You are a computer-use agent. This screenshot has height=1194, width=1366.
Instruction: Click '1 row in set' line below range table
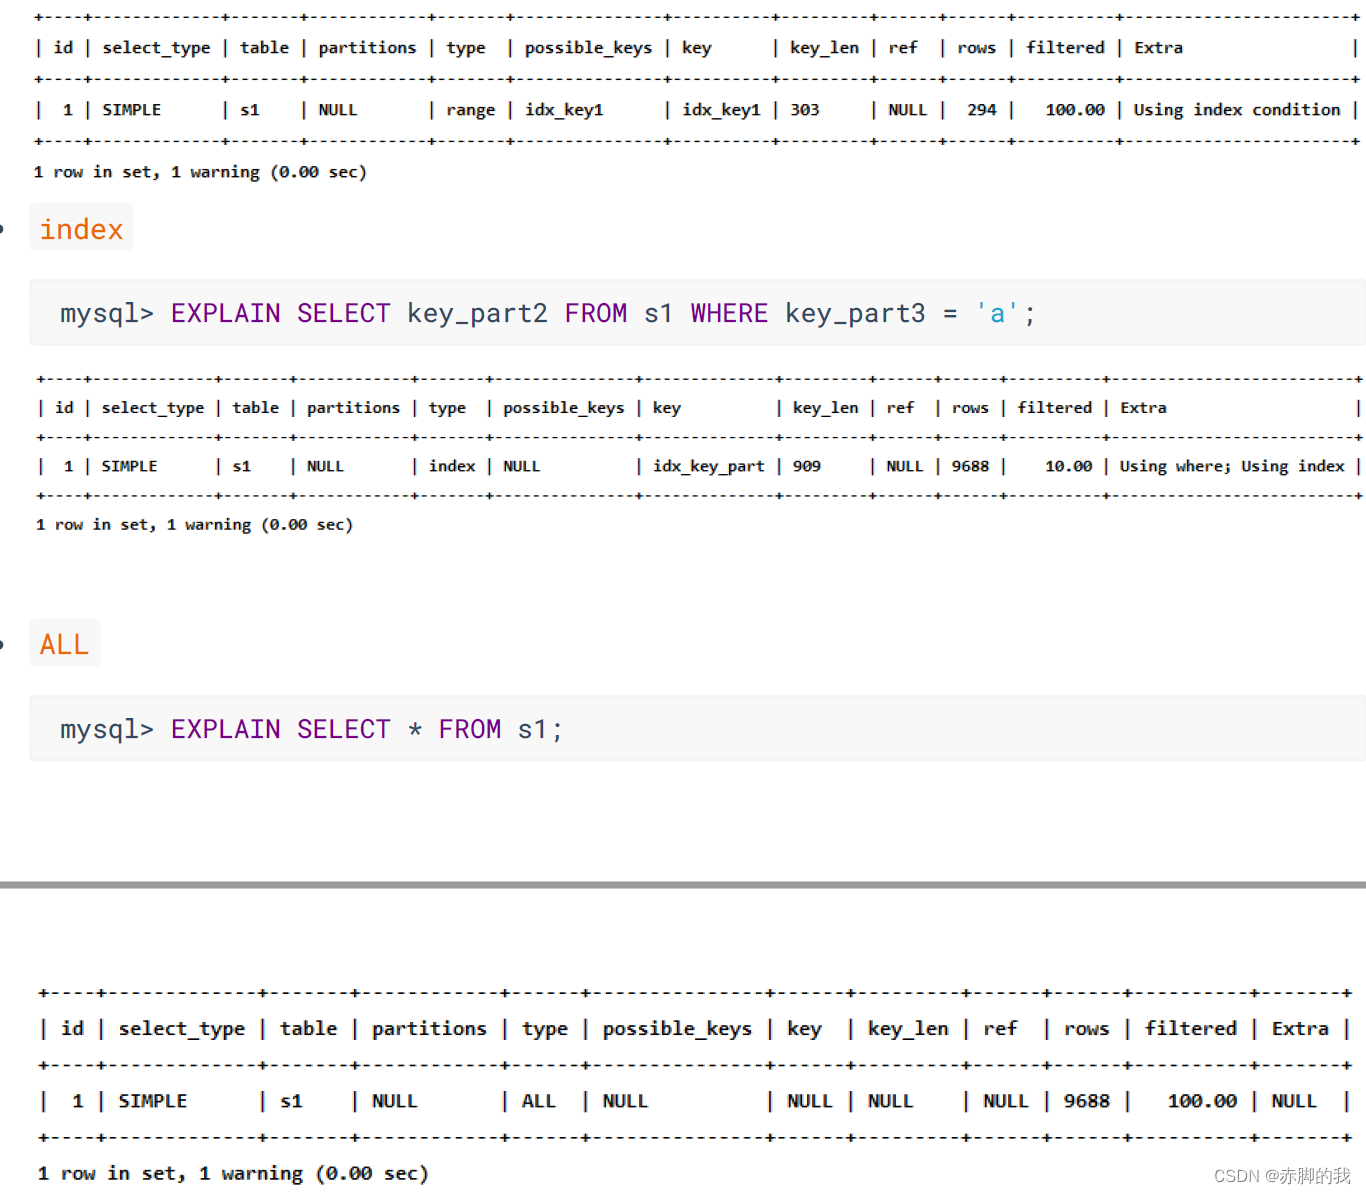pos(200,172)
